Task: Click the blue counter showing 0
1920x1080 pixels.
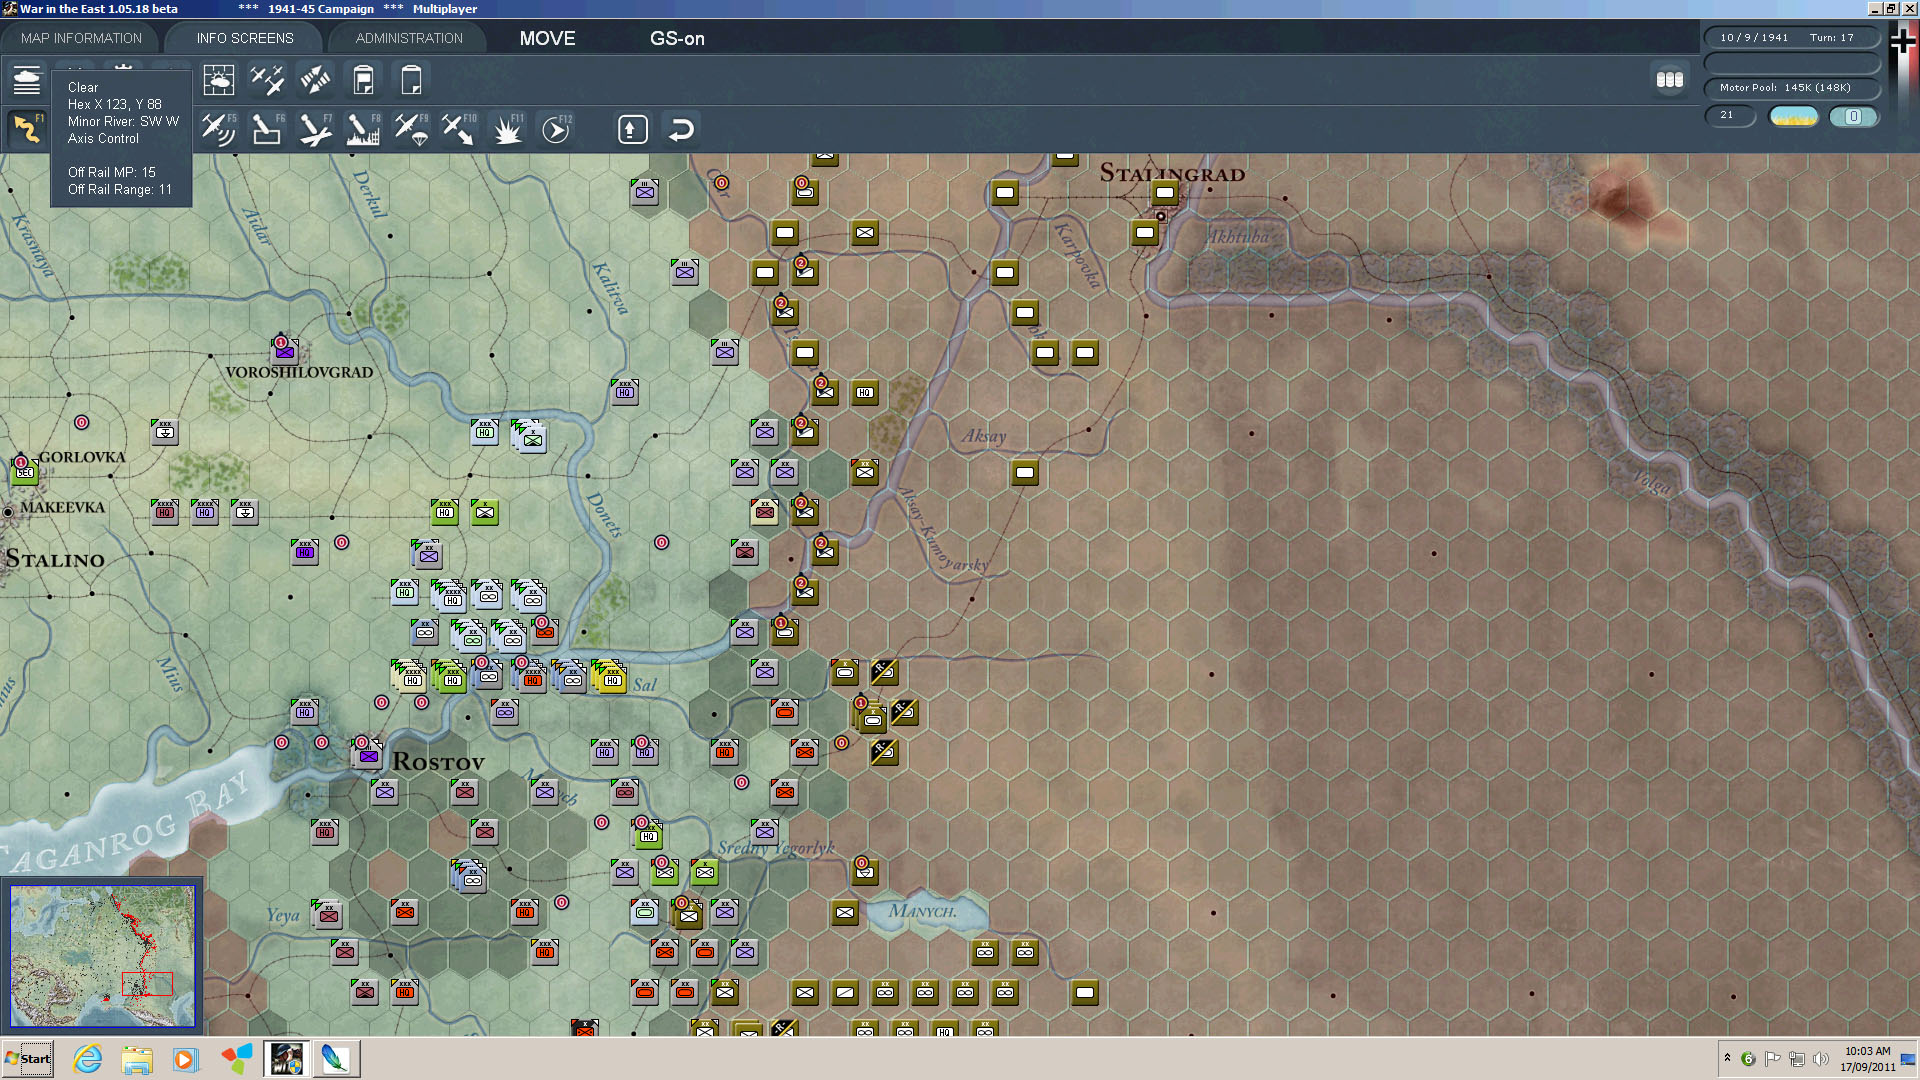Action: [1853, 116]
